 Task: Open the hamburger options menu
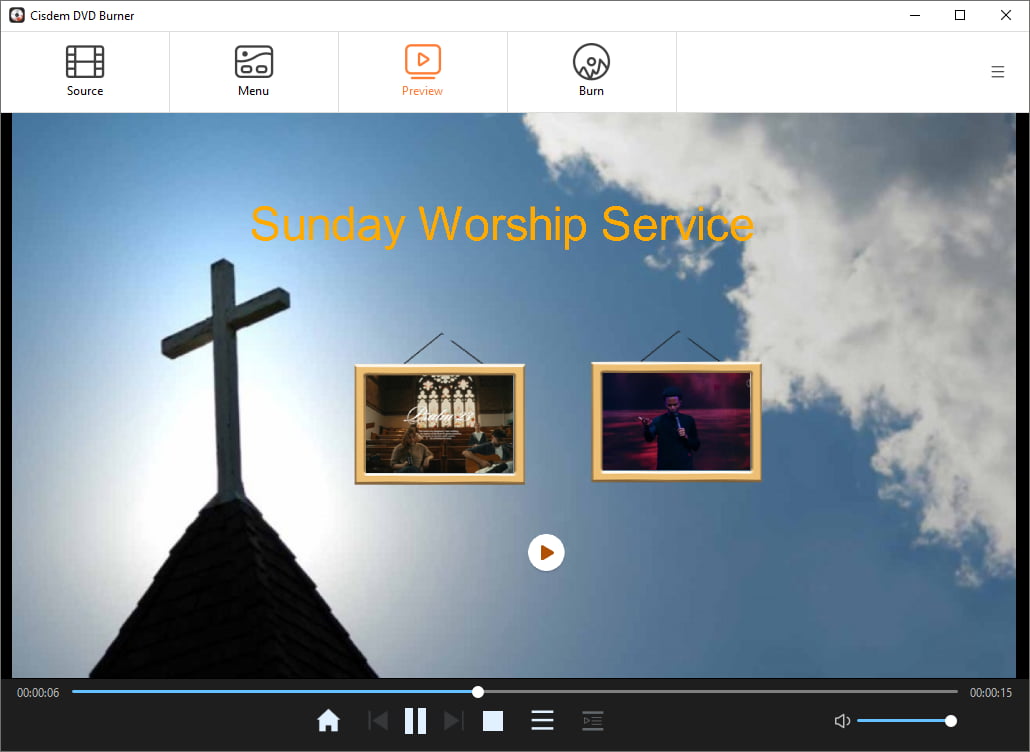tap(997, 71)
